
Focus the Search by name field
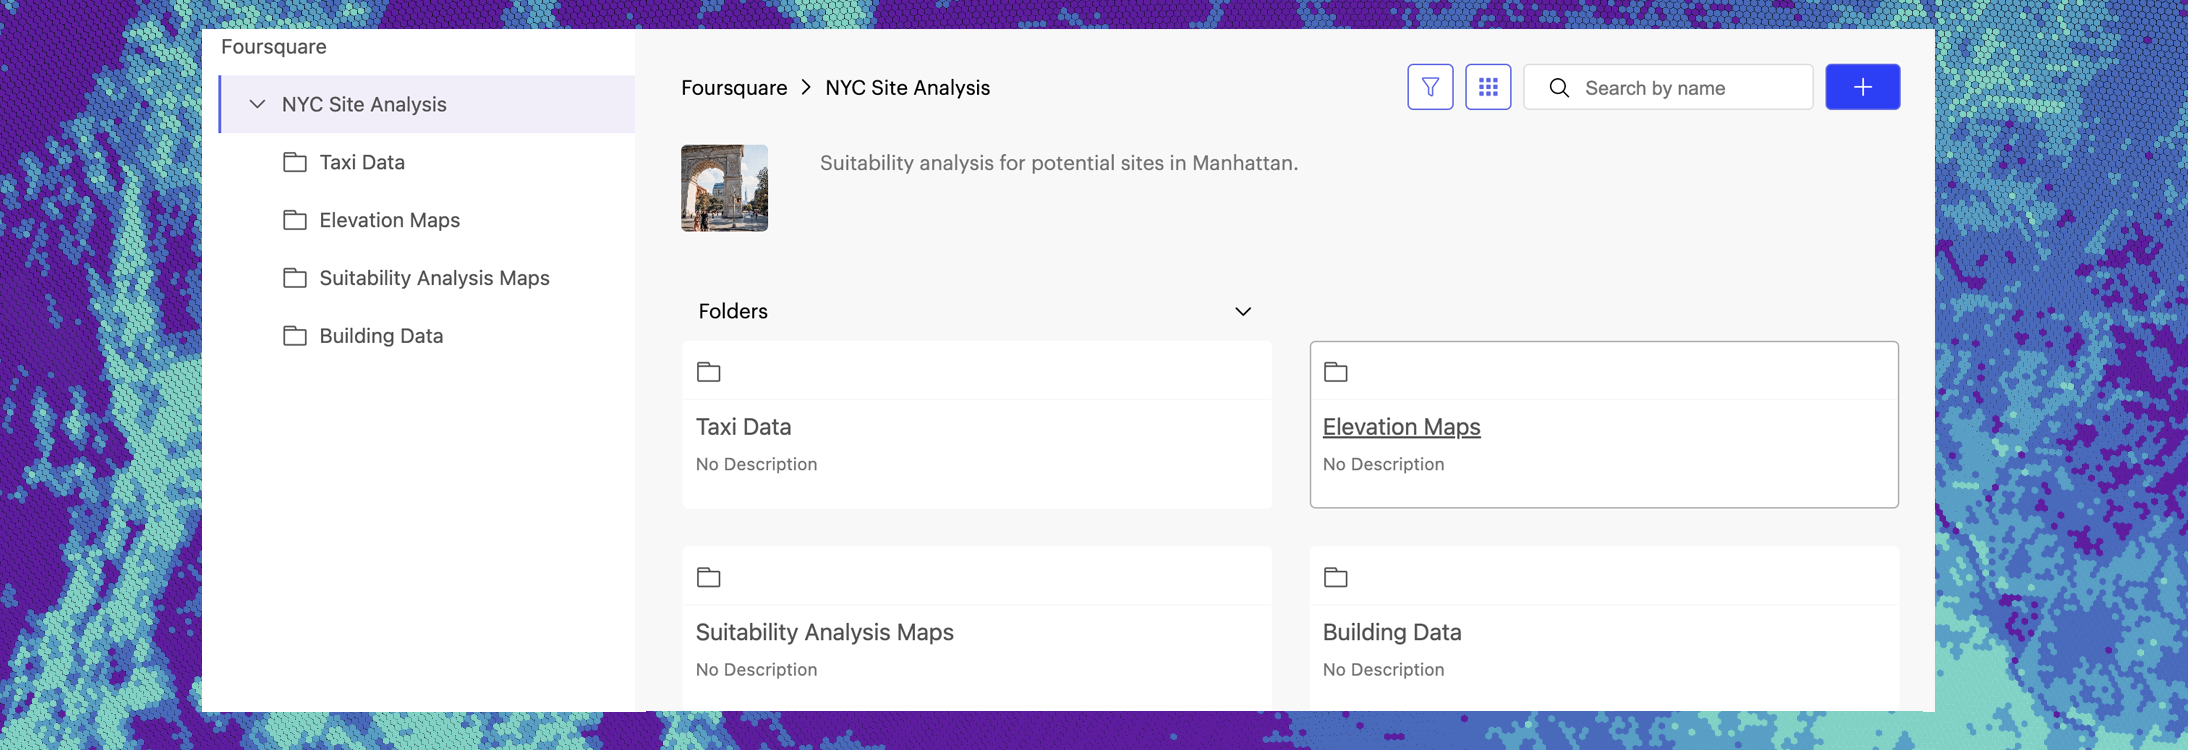(1668, 87)
